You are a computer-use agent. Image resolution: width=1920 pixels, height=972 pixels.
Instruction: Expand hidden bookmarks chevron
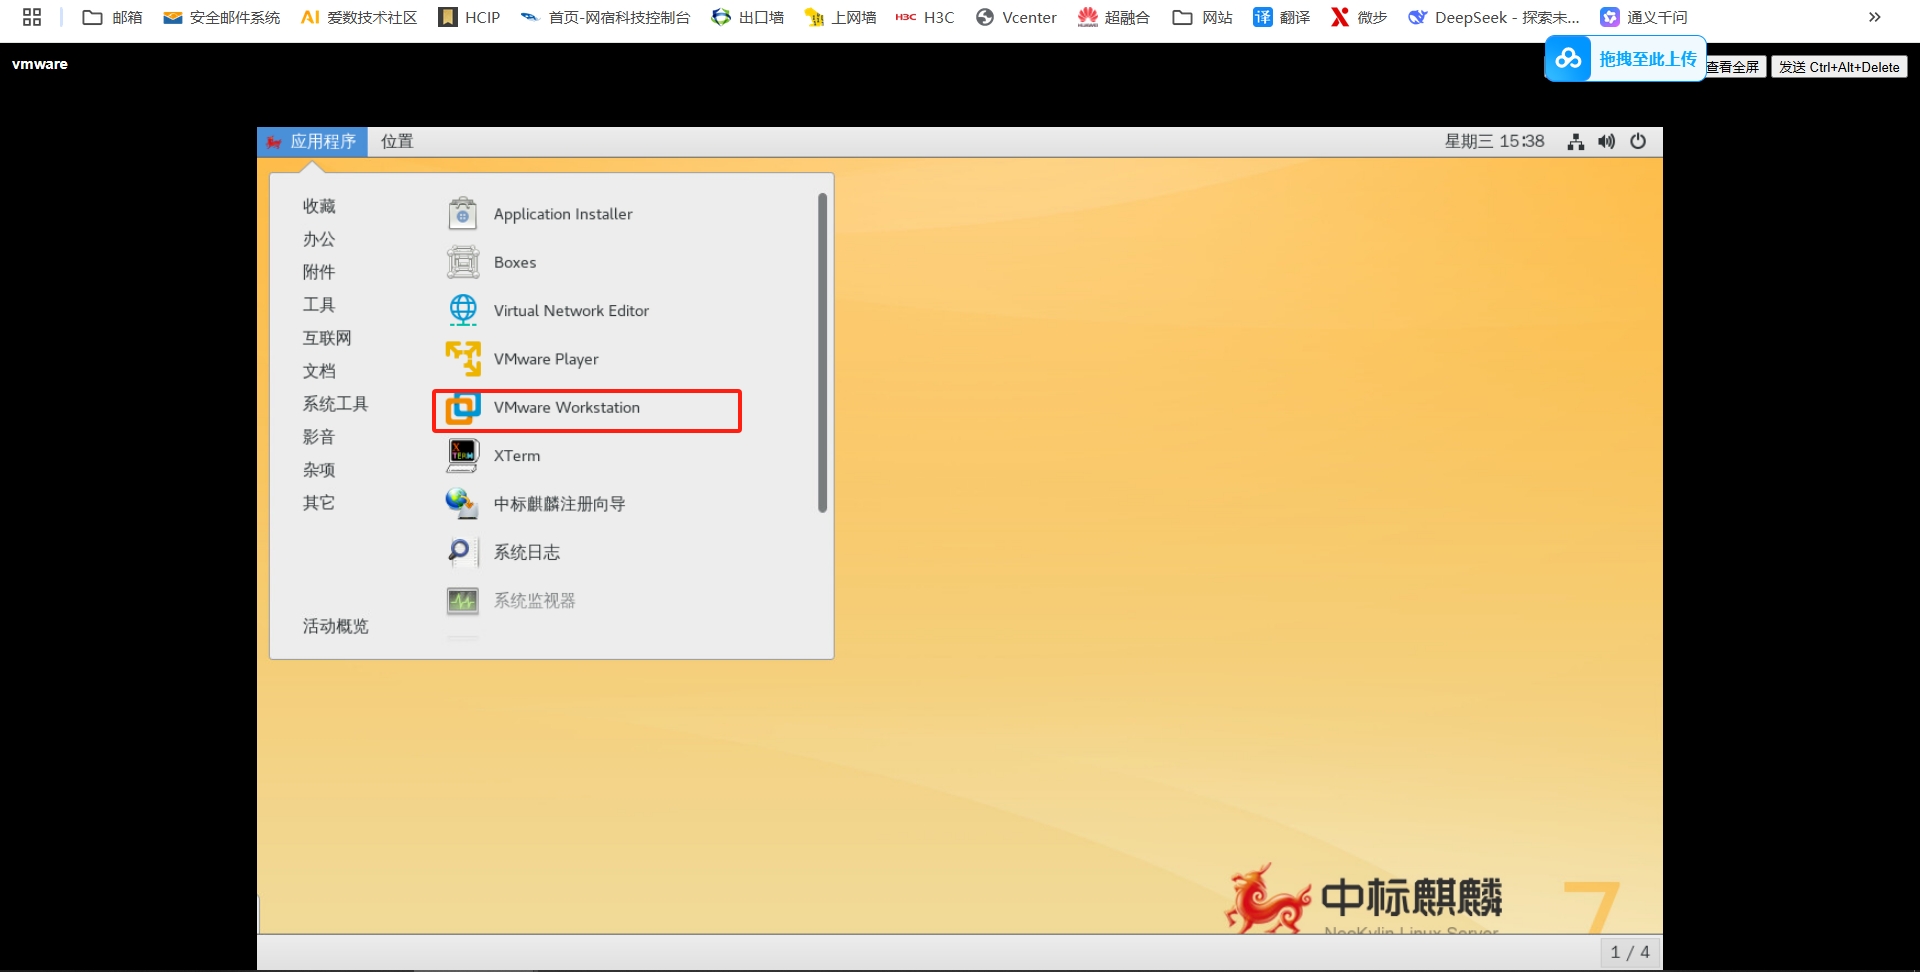coord(1875,17)
